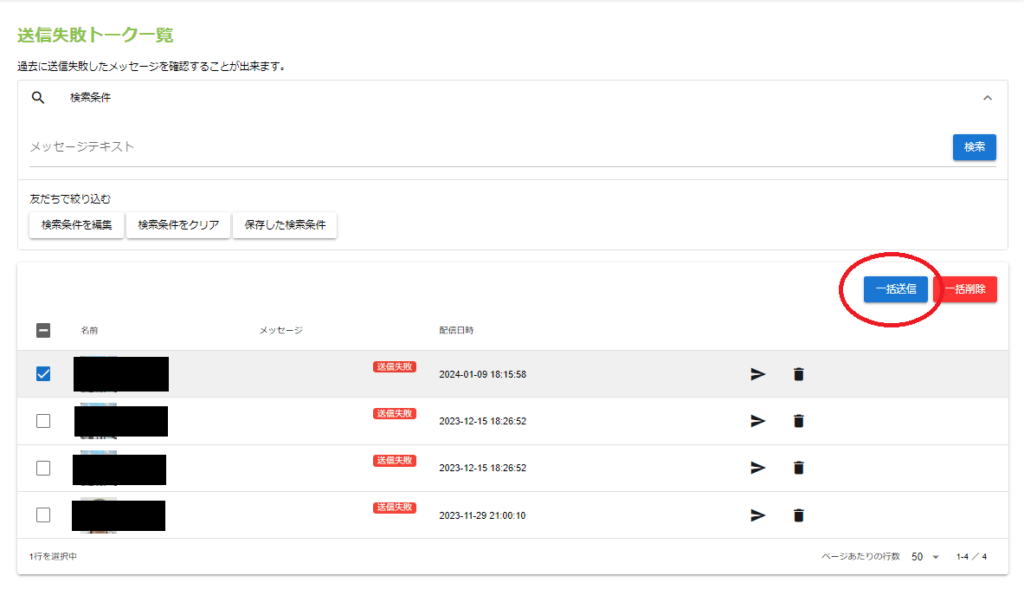Delete the 2023-11-29 21:00:10 failed message
Screen dimensions: 1024x589
coord(798,515)
